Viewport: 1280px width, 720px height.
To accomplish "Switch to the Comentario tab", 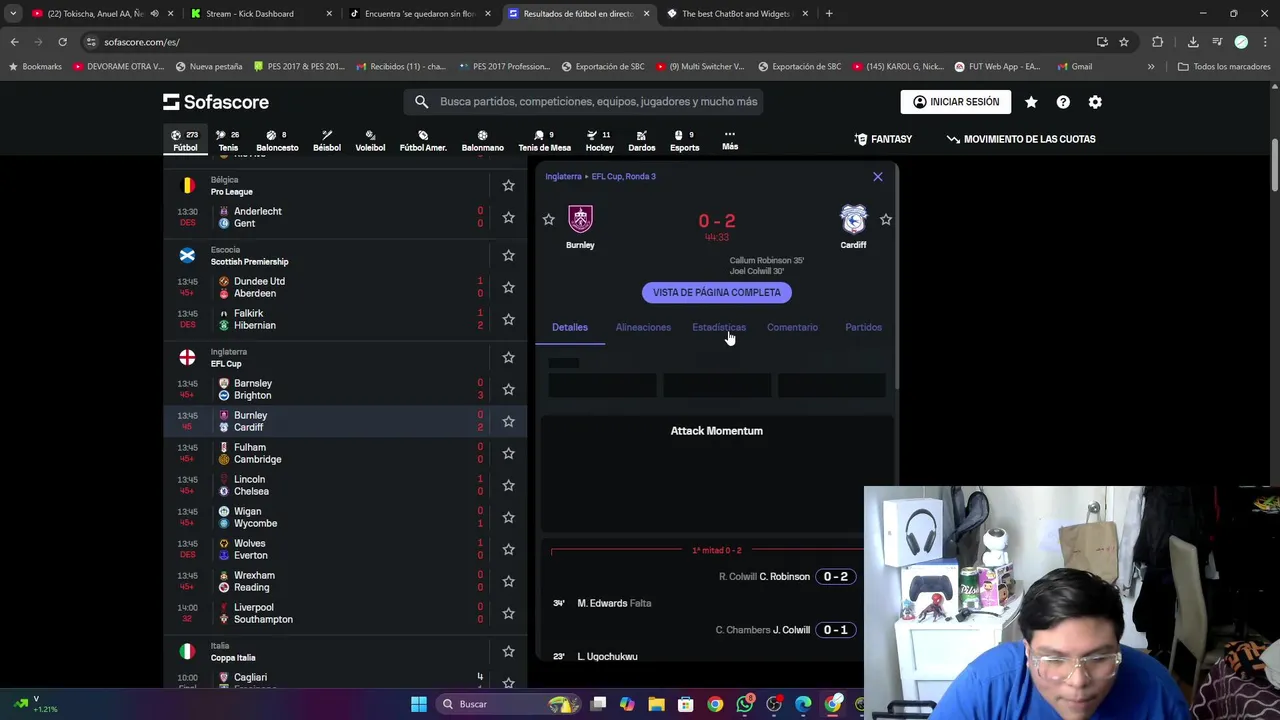I will pyautogui.click(x=792, y=327).
